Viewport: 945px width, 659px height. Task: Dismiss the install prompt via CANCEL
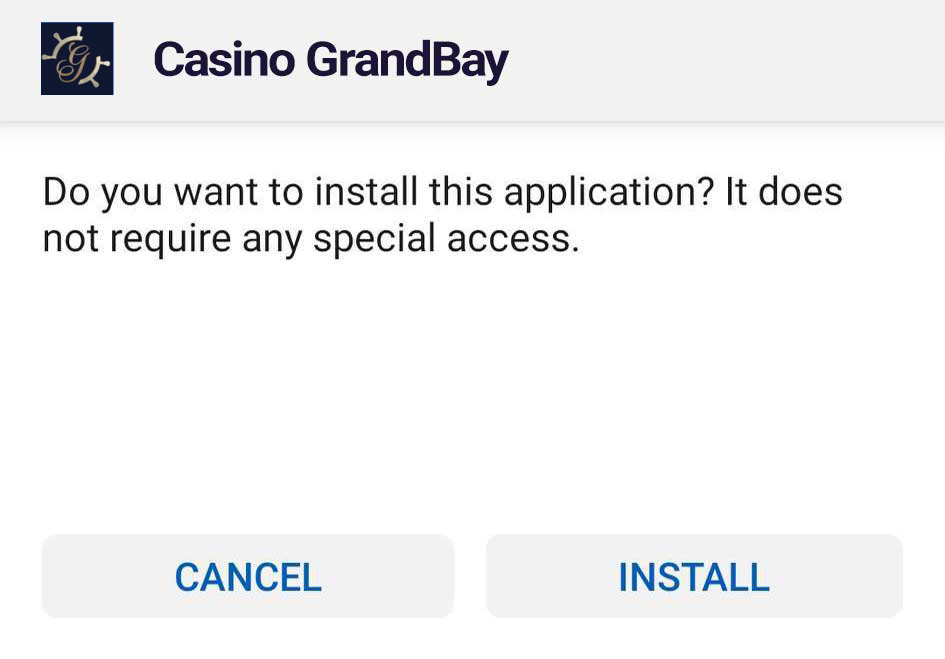coord(248,576)
